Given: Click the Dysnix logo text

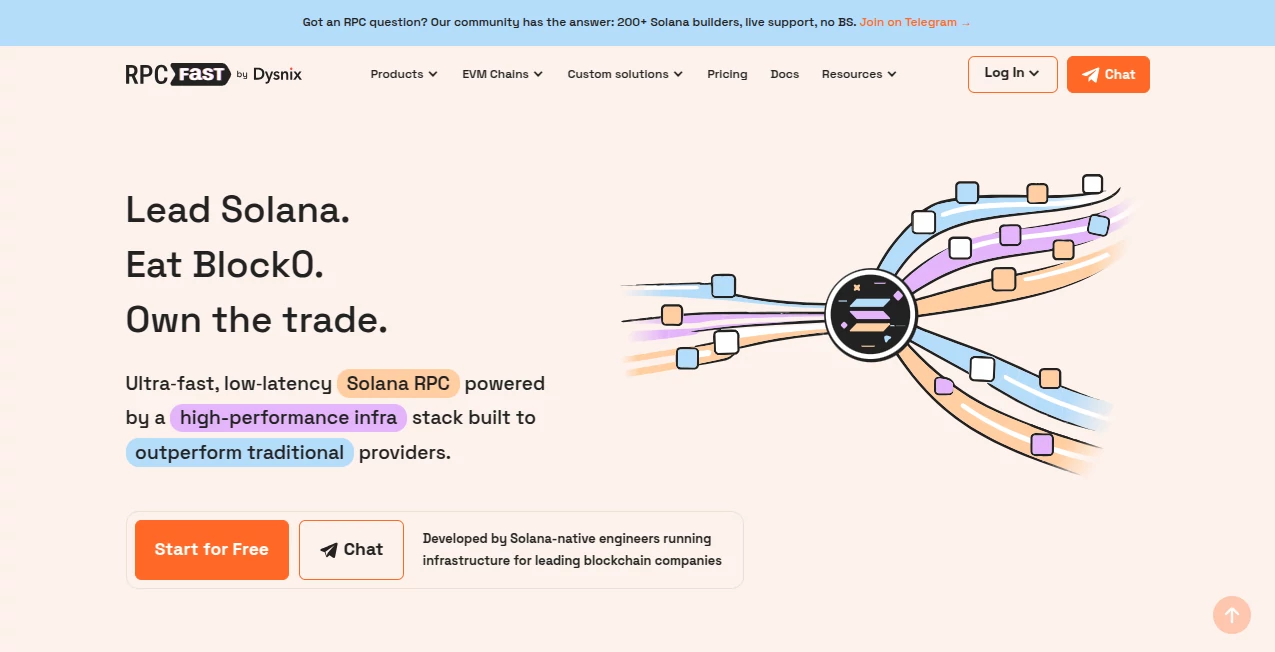Looking at the screenshot, I should pyautogui.click(x=277, y=74).
